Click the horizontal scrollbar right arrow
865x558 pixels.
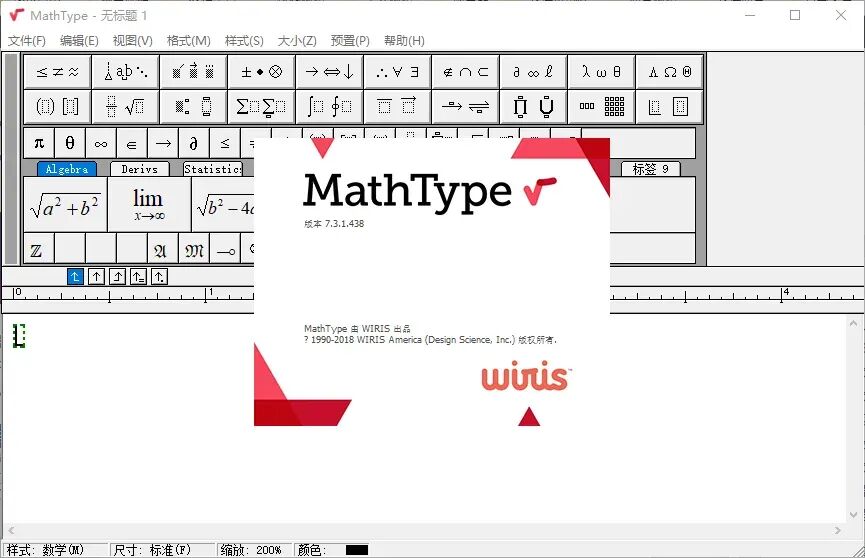[x=838, y=530]
